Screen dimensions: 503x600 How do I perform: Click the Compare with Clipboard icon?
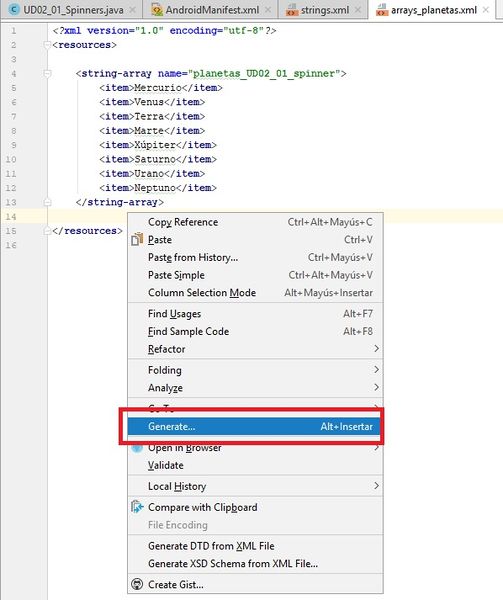pyautogui.click(x=137, y=507)
